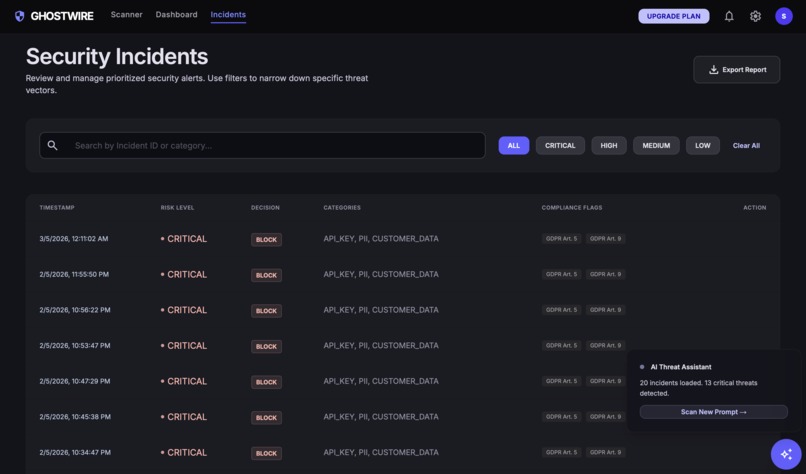
Task: Filter incidents by LOW
Action: [703, 145]
